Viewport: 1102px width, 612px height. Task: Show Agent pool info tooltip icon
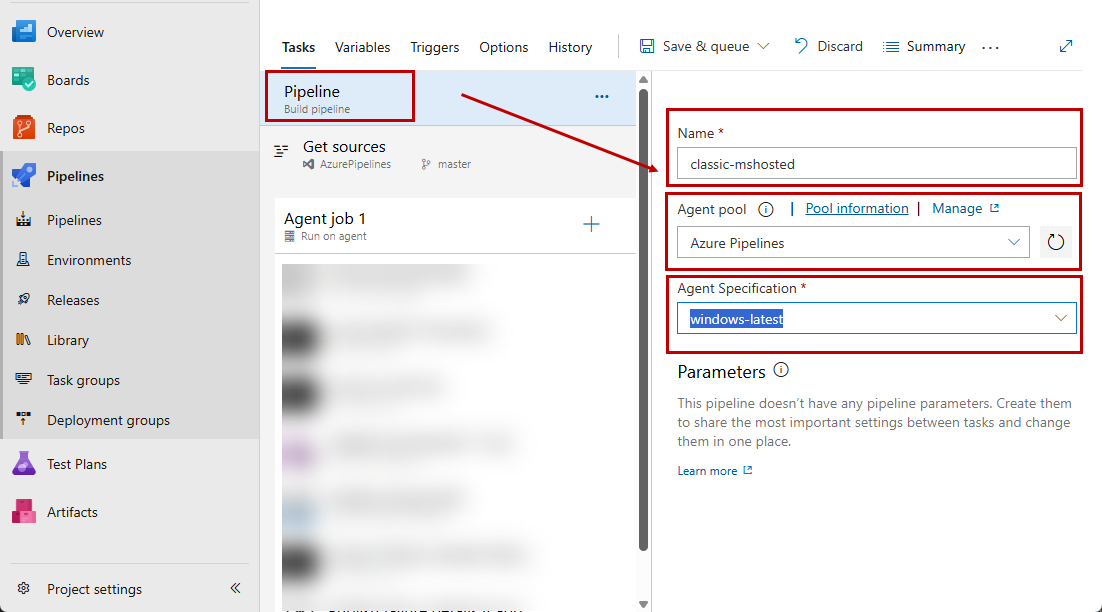click(766, 209)
